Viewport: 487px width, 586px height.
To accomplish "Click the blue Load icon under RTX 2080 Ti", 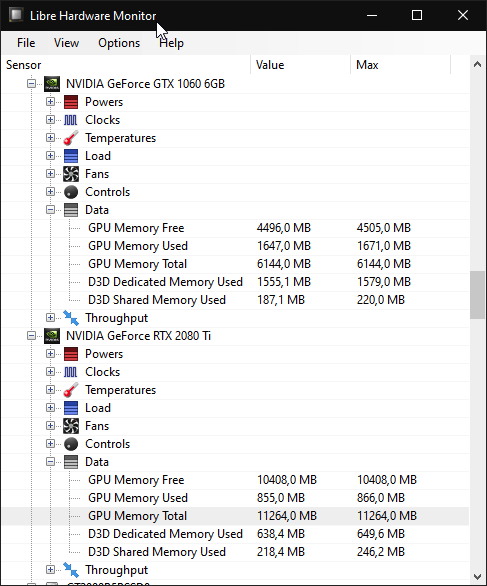I will [71, 408].
